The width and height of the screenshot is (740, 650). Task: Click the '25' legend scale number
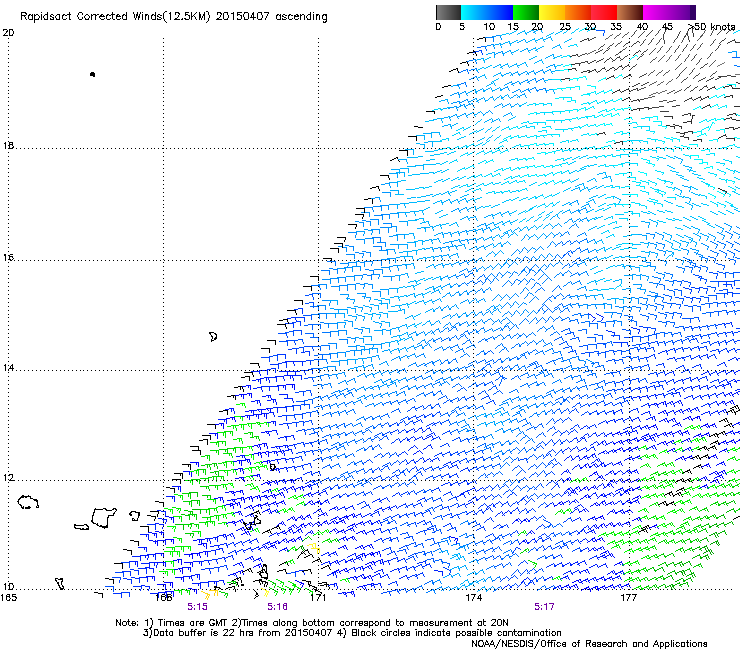[x=565, y=27]
